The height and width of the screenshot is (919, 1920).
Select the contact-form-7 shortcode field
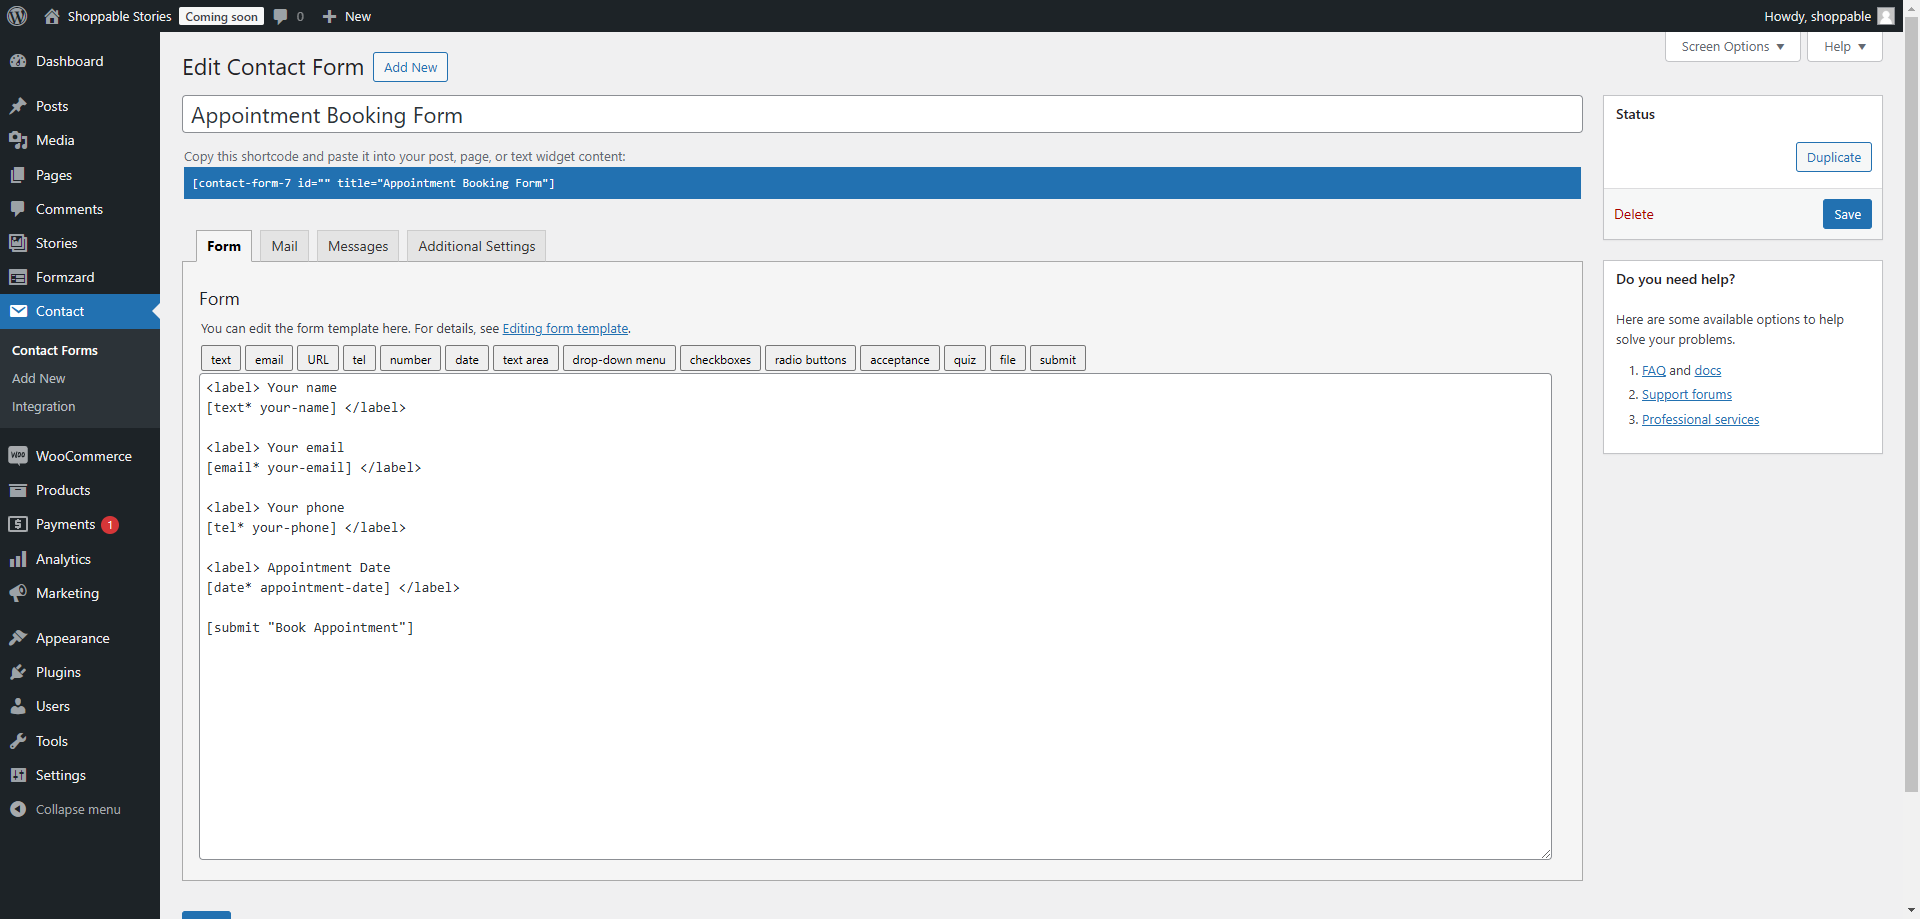click(x=882, y=183)
